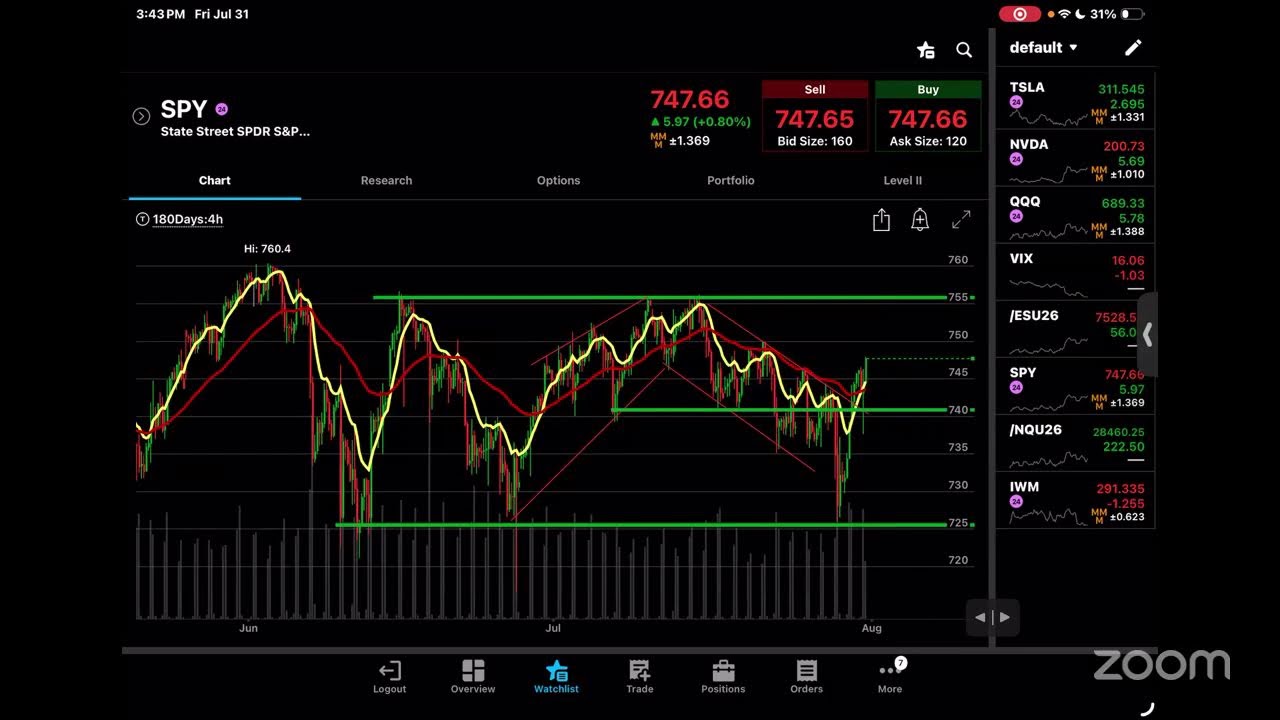Expand the chart to full screen
The width and height of the screenshot is (1280, 720).
pyautogui.click(x=961, y=220)
